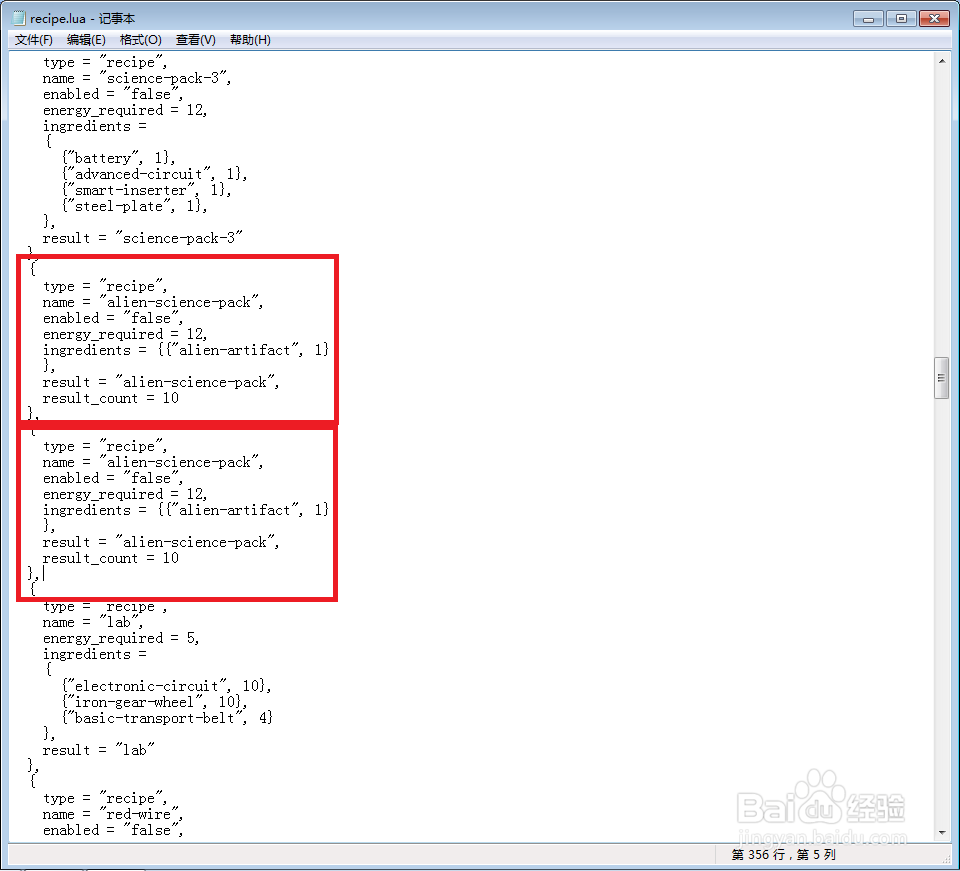Image resolution: width=960 pixels, height=871 pixels.
Task: Close the recipe.lua Notepad window
Action: coord(934,19)
